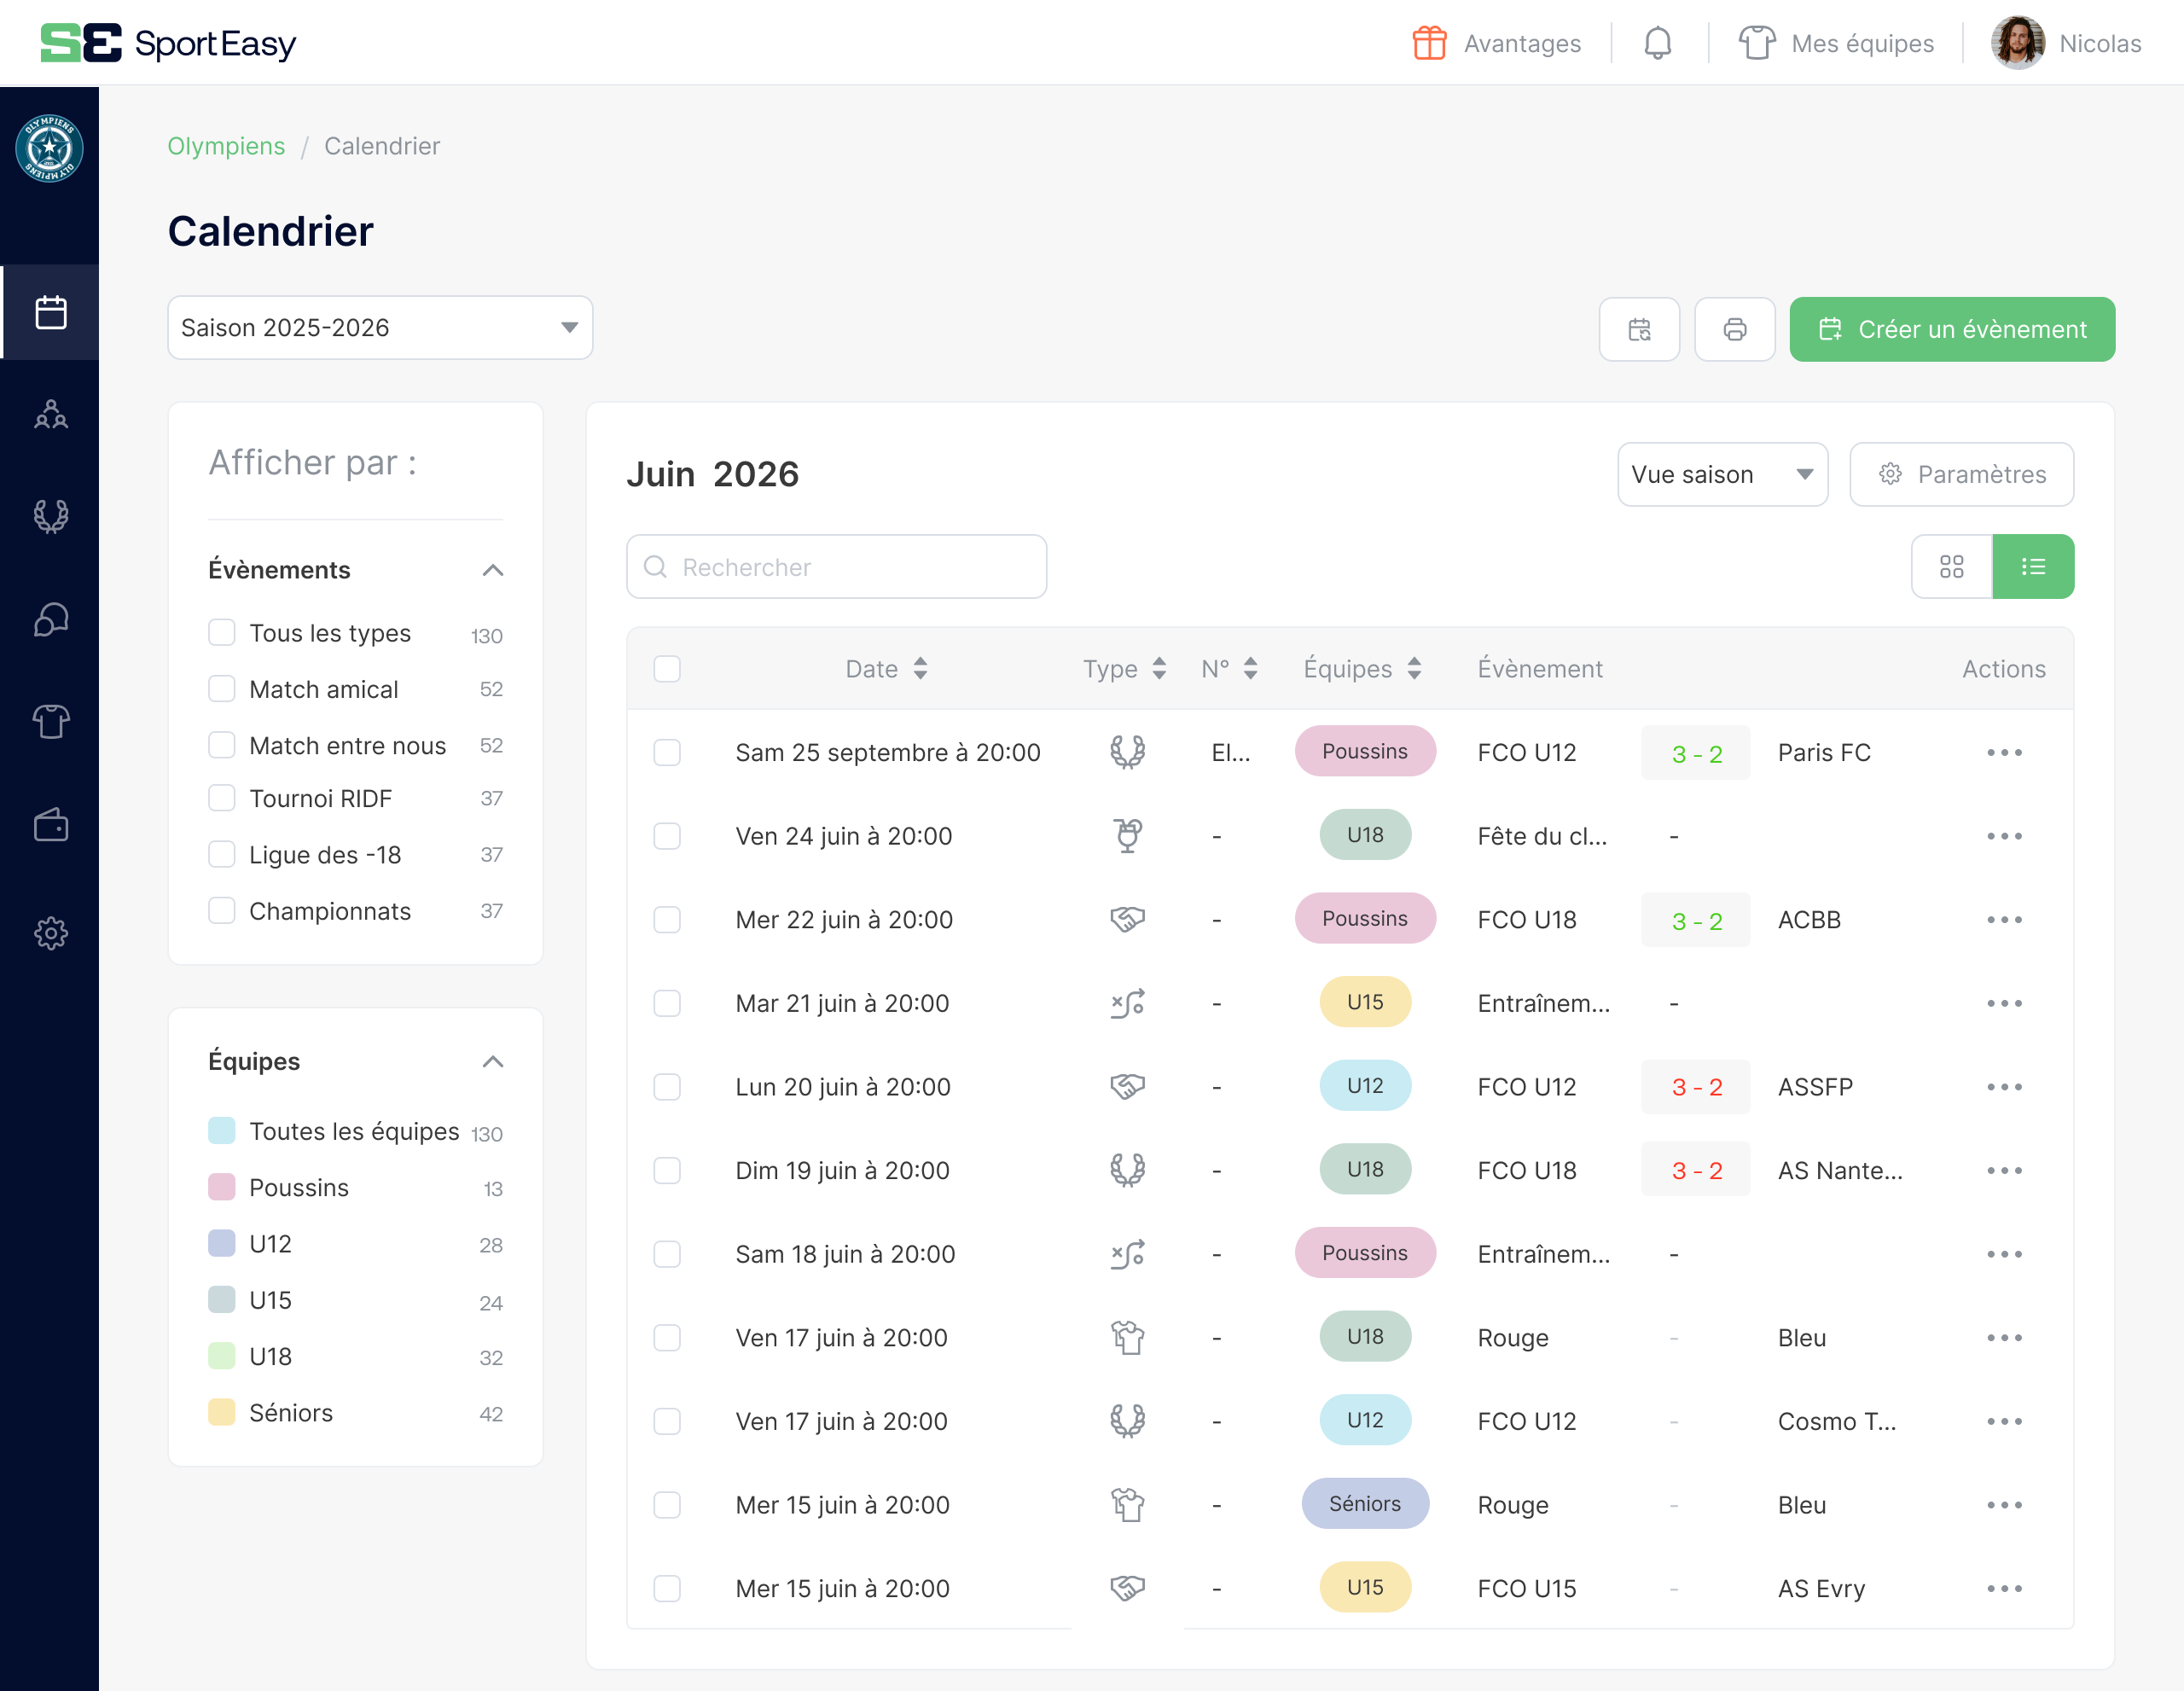Open the Saison 2025-2026 dropdown
2184x1691 pixels.
pyautogui.click(x=380, y=327)
